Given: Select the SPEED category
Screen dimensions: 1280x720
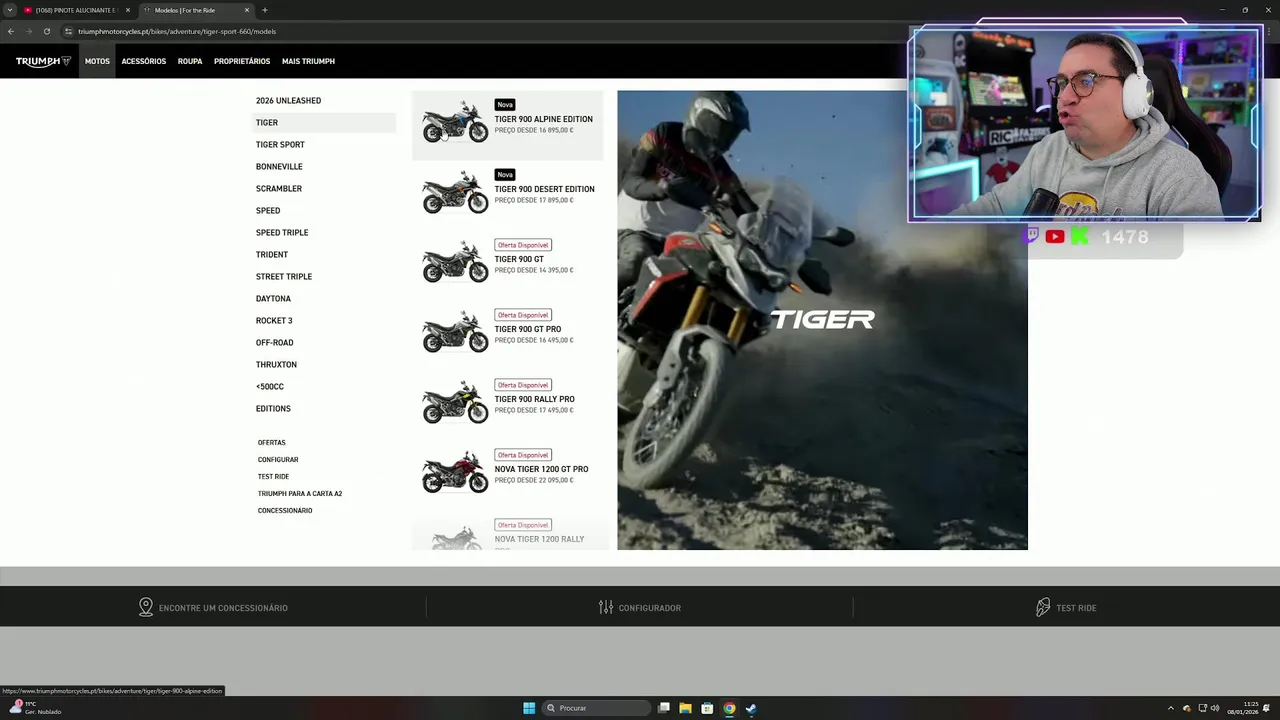Looking at the screenshot, I should point(268,211).
